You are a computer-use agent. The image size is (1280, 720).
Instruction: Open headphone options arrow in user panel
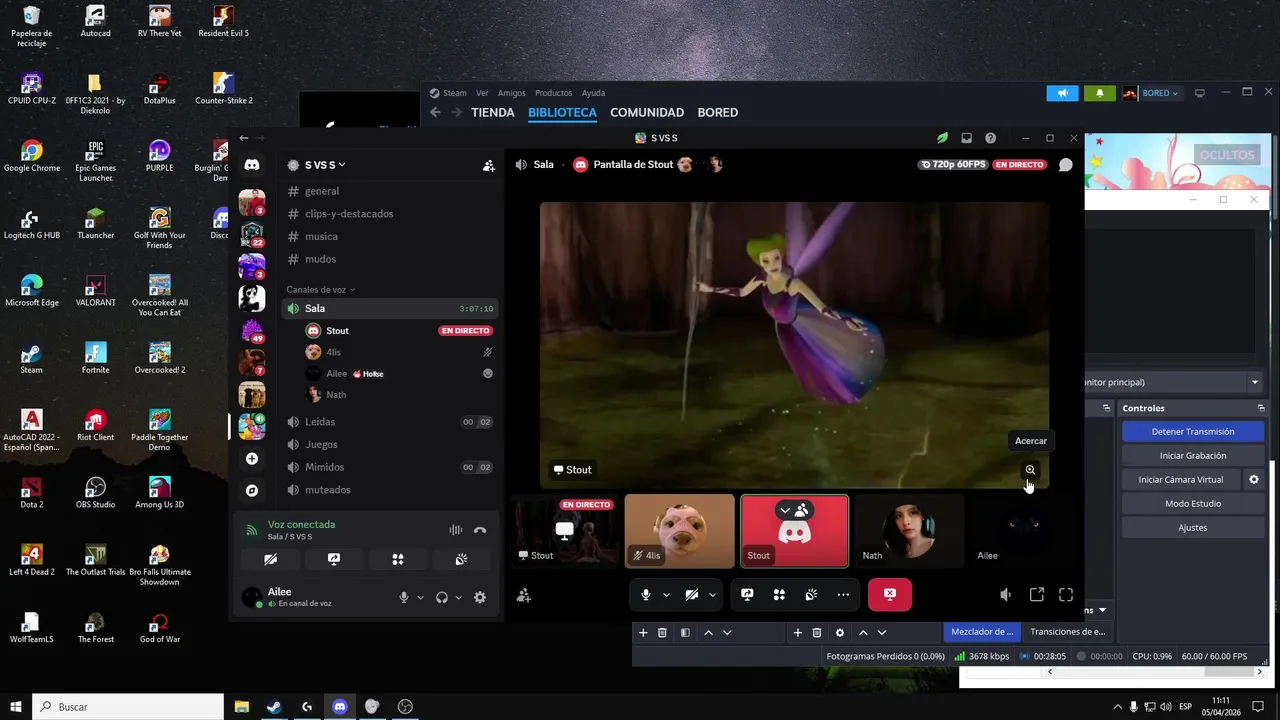tap(459, 598)
